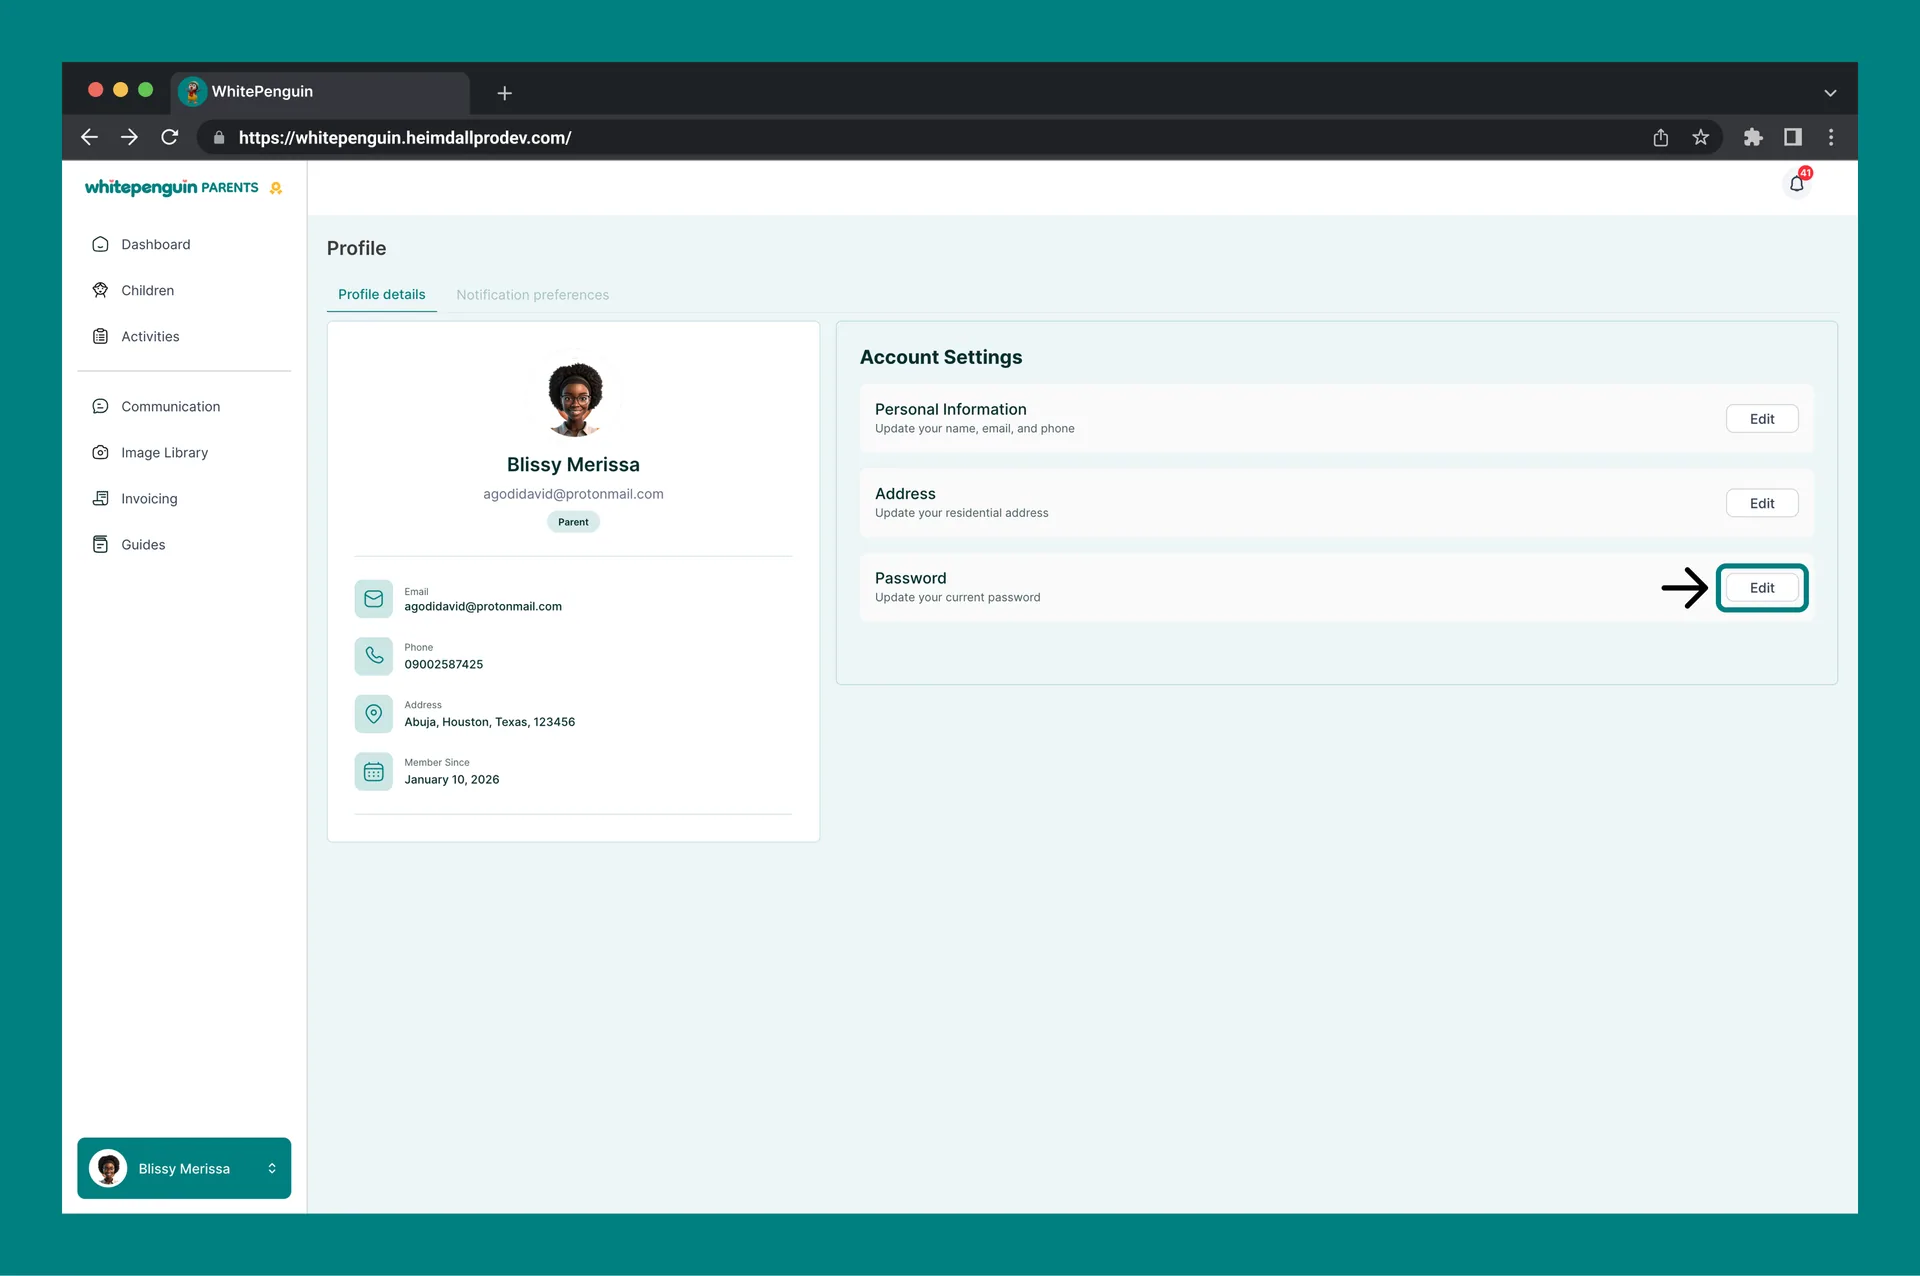1920x1276 pixels.
Task: Click the date January 10, 2026
Action: coord(451,780)
